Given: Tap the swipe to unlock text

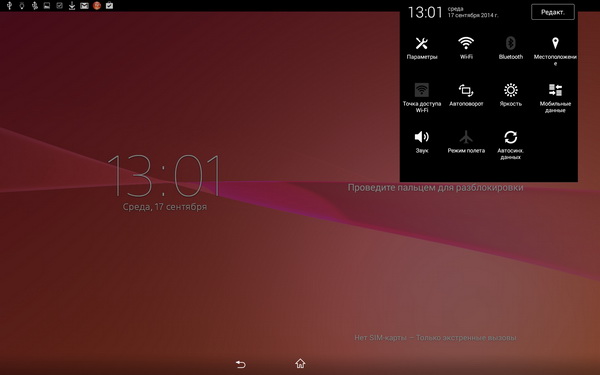Looking at the screenshot, I should (435, 188).
